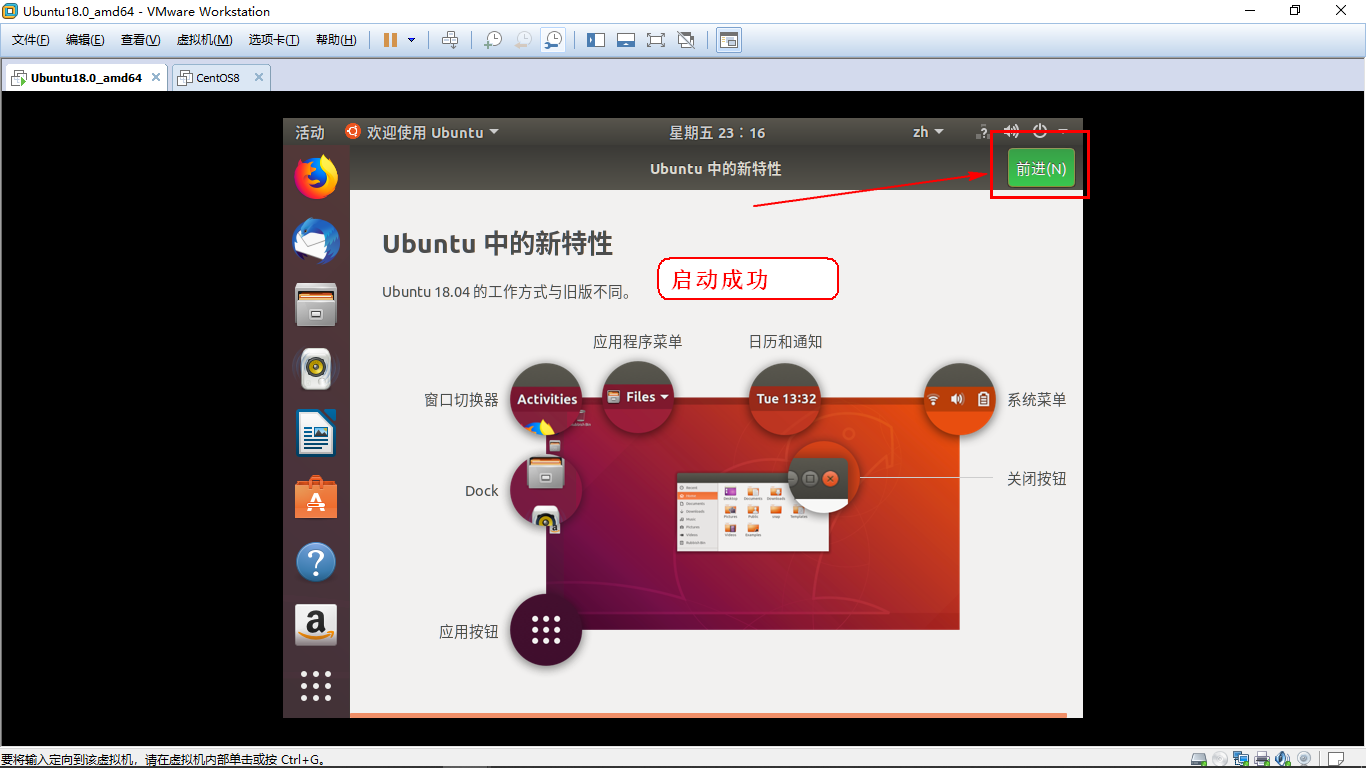
Task: Open the 查看(V) menu
Action: tap(140, 40)
